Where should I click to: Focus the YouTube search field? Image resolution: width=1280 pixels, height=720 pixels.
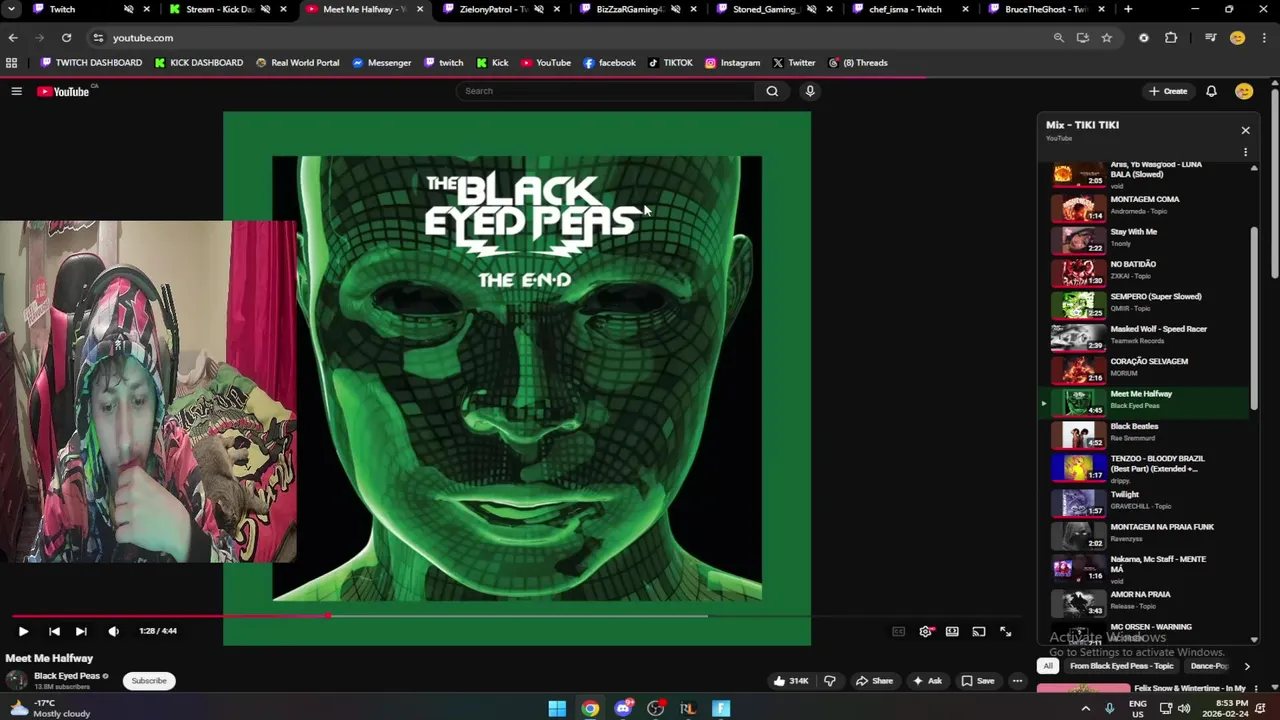[x=605, y=91]
